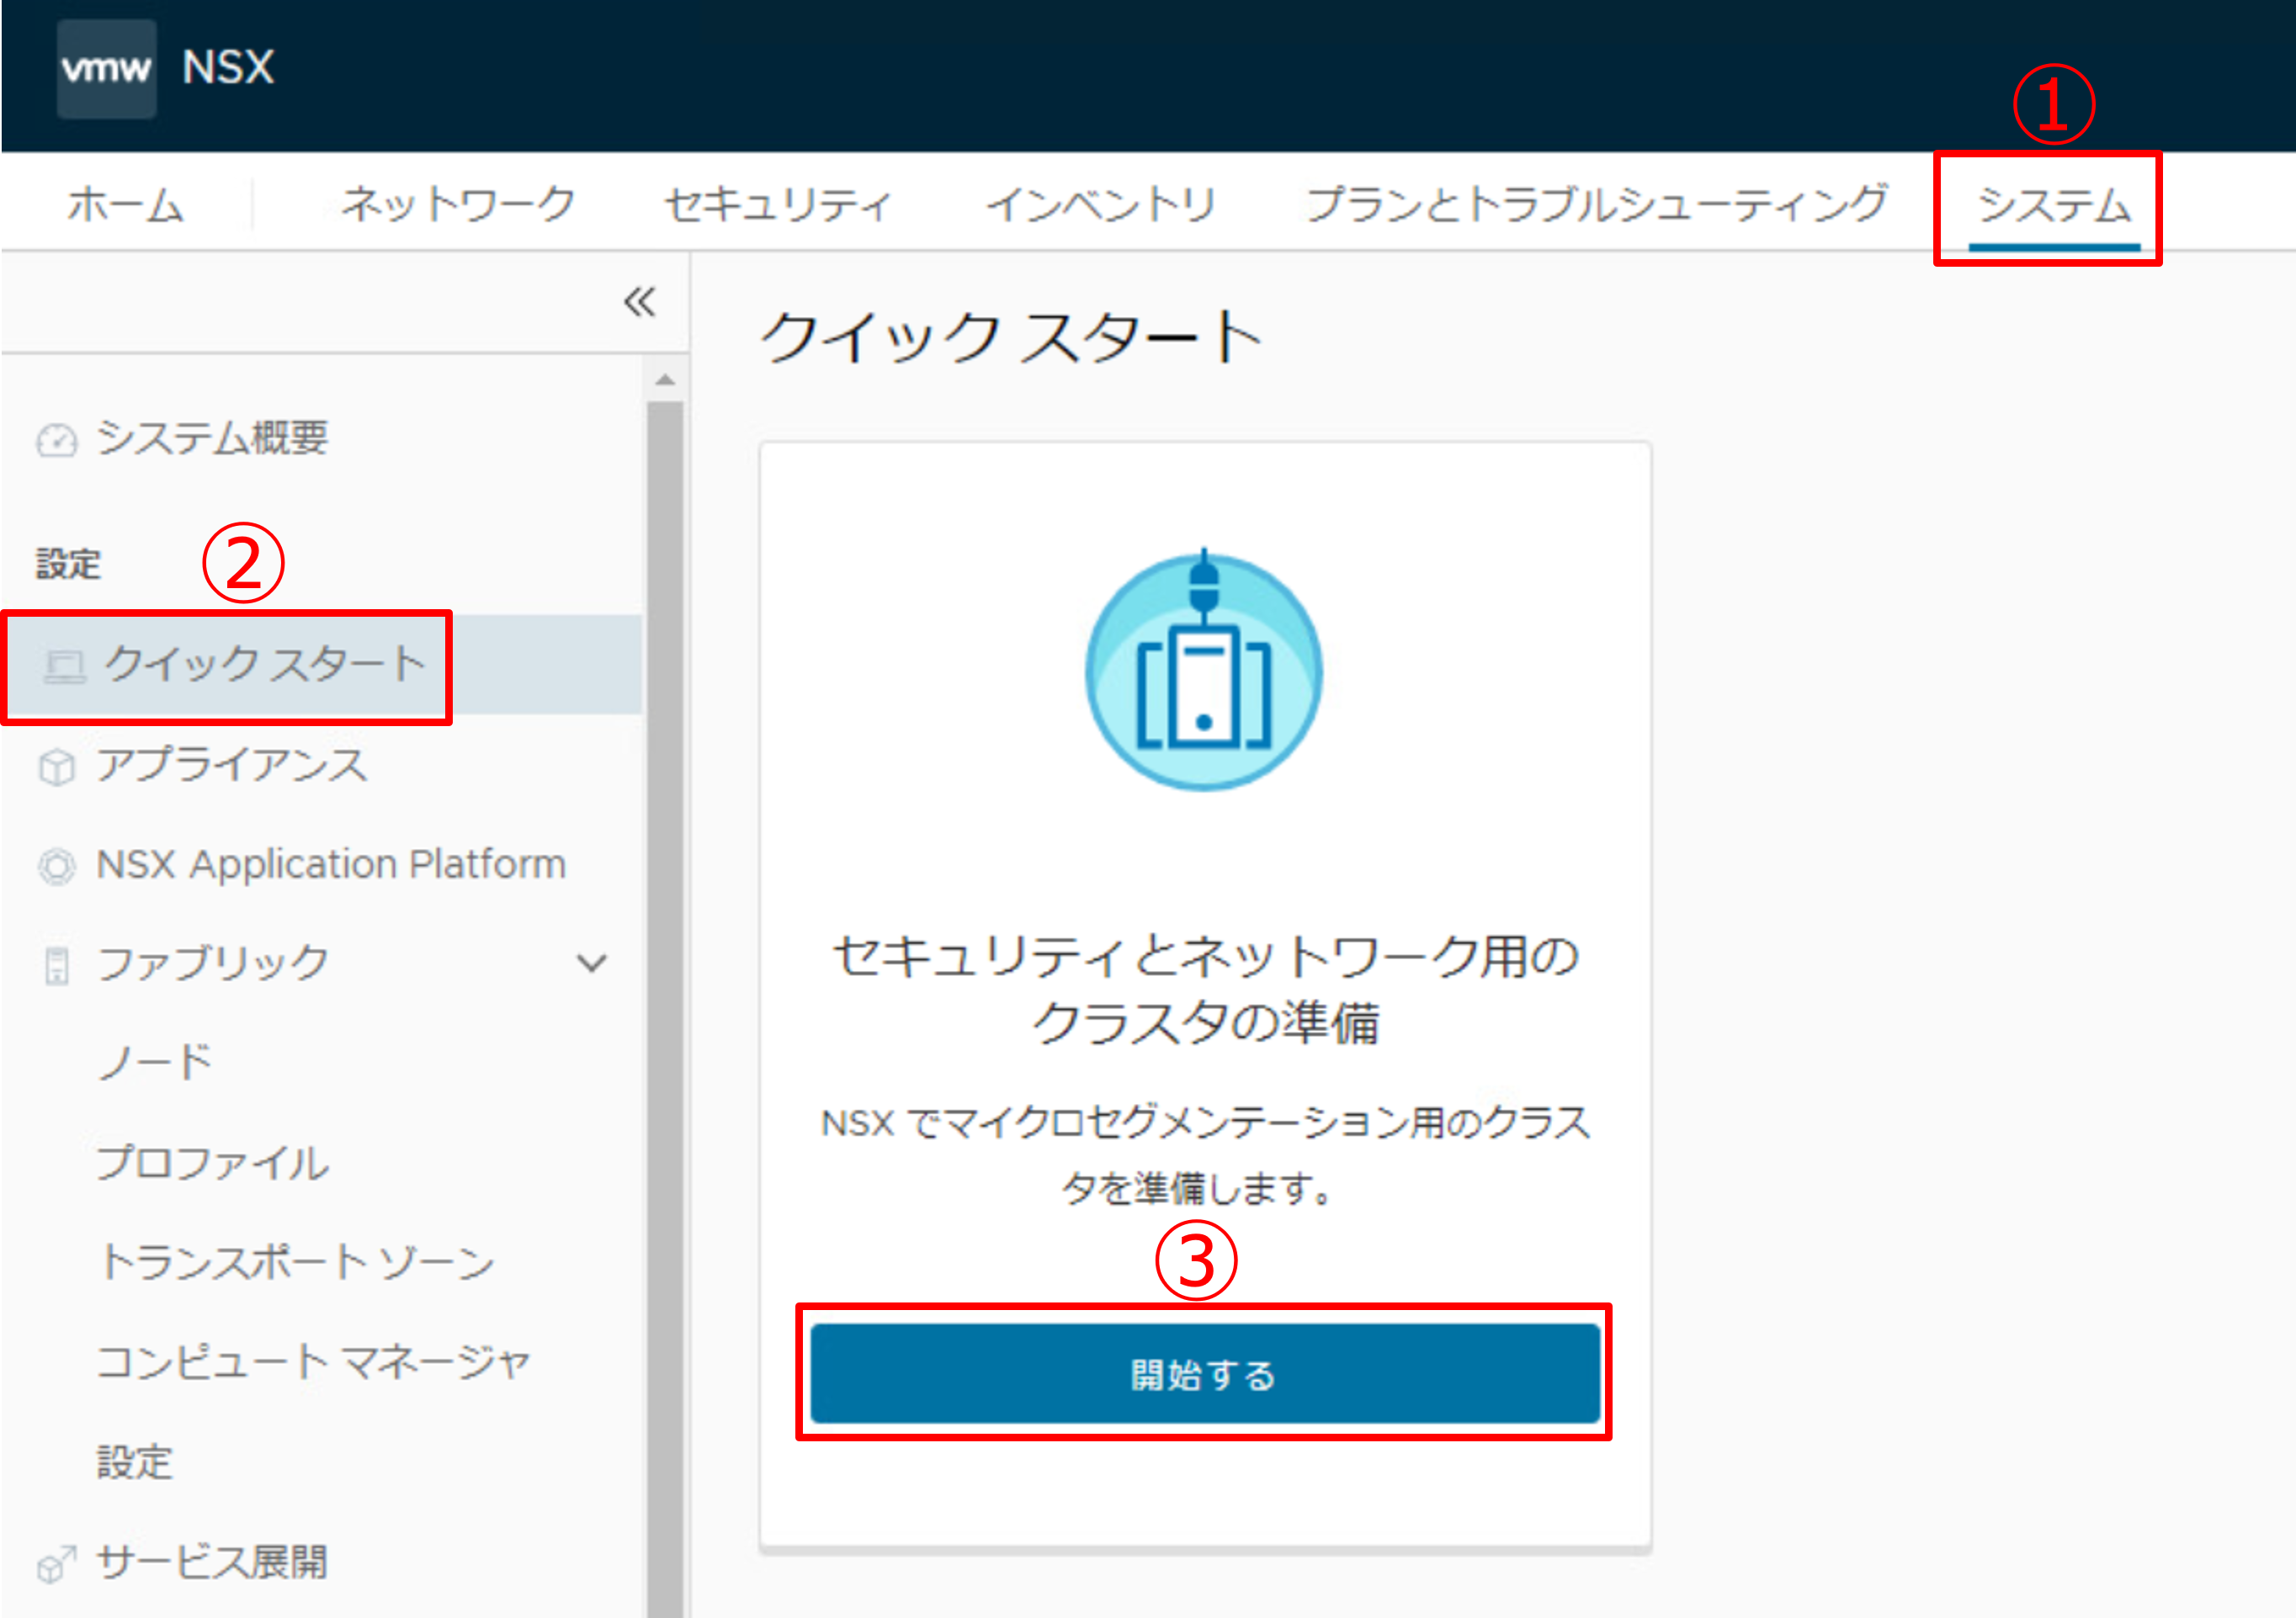Collapse the left sidebar panel
Viewport: 2296px width, 1618px height.
(x=639, y=301)
